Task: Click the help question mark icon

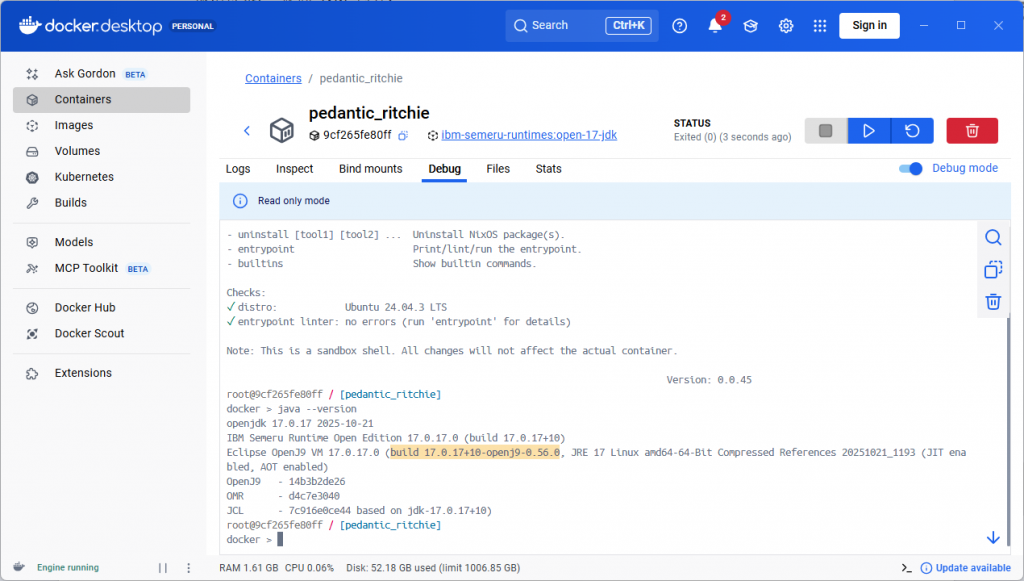Action: click(680, 26)
